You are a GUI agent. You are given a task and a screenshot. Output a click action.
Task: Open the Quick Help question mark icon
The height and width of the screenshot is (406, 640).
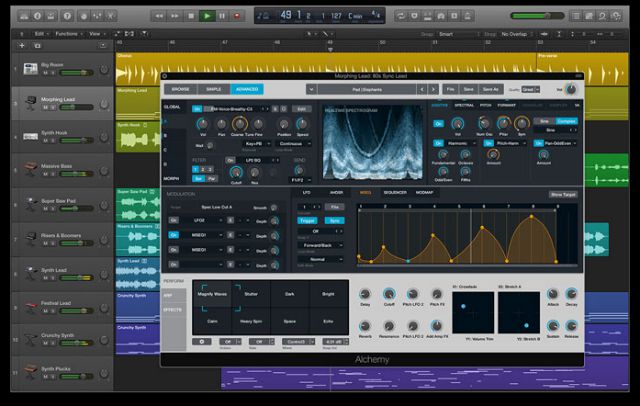click(67, 16)
